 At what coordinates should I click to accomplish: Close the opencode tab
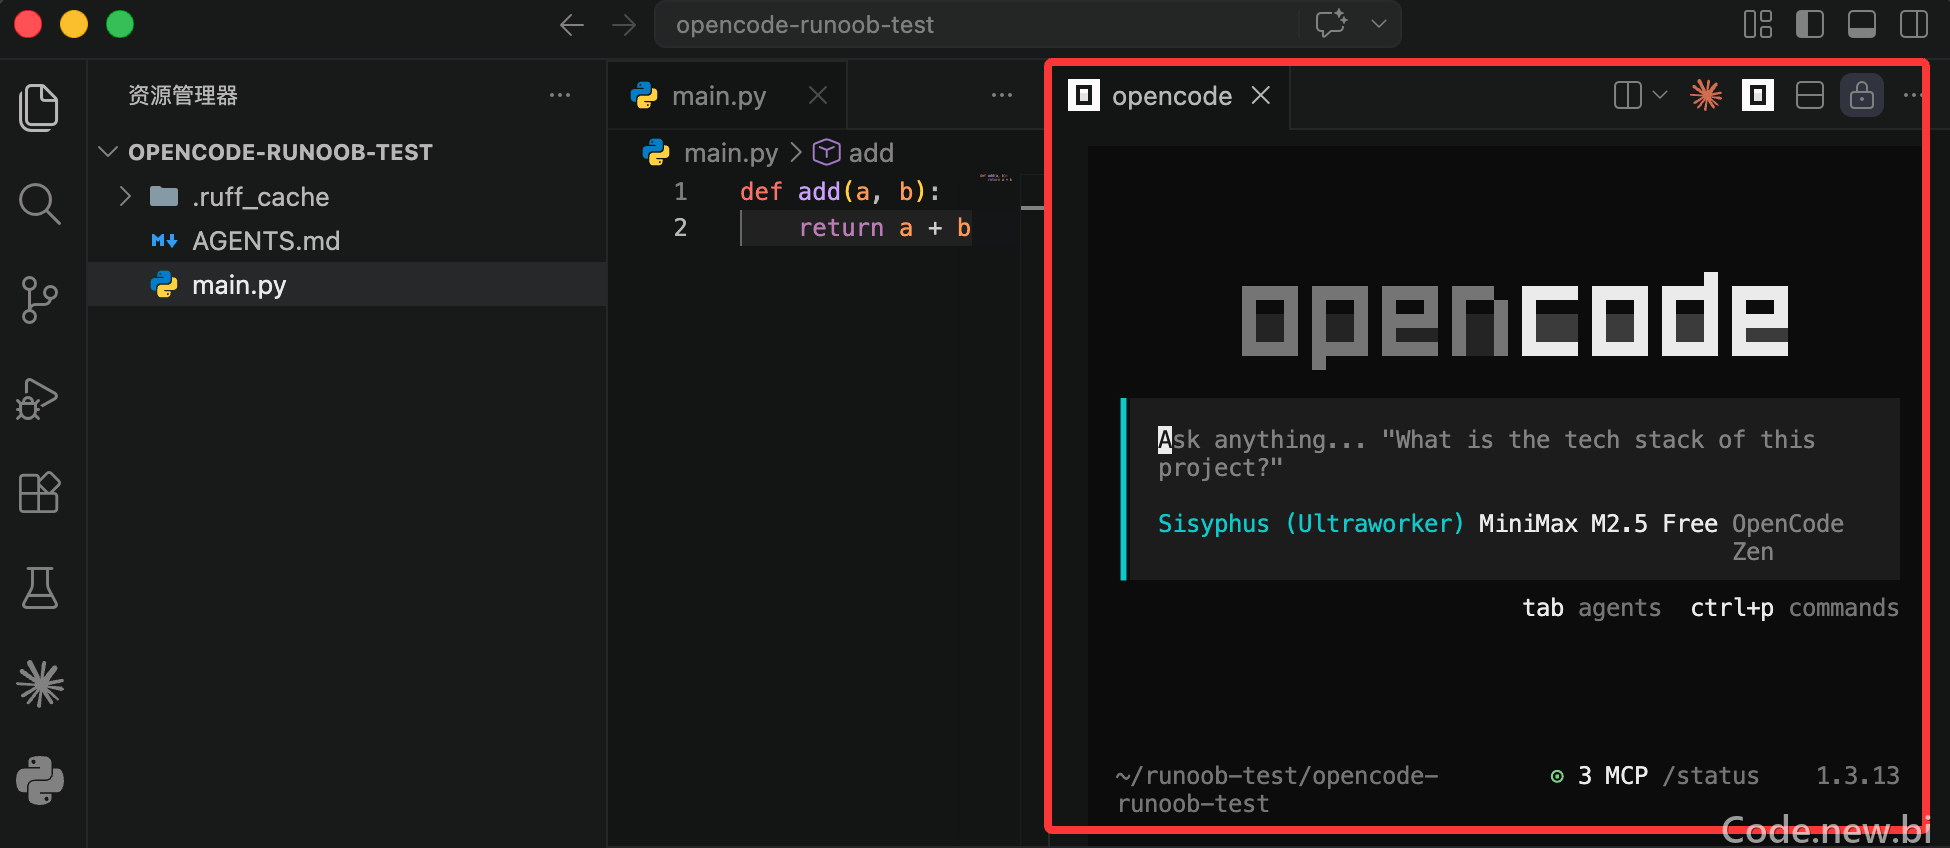coord(1261,95)
